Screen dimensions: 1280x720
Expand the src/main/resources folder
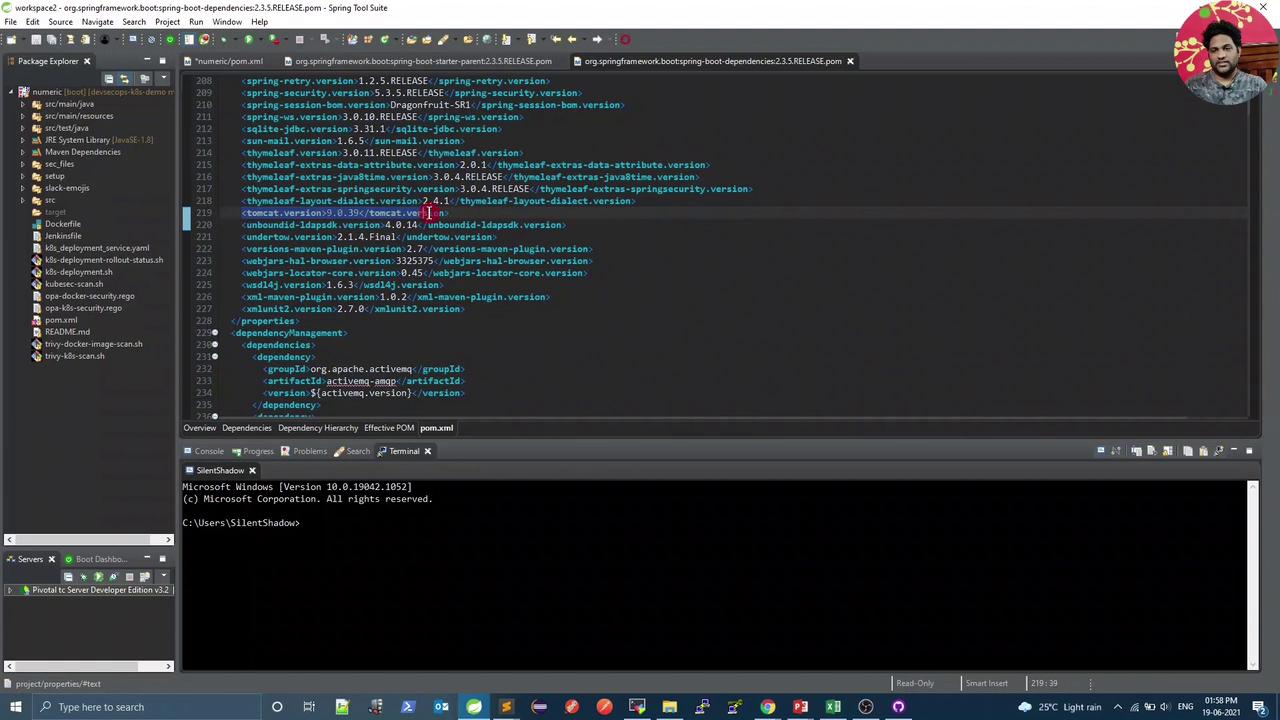tap(23, 116)
